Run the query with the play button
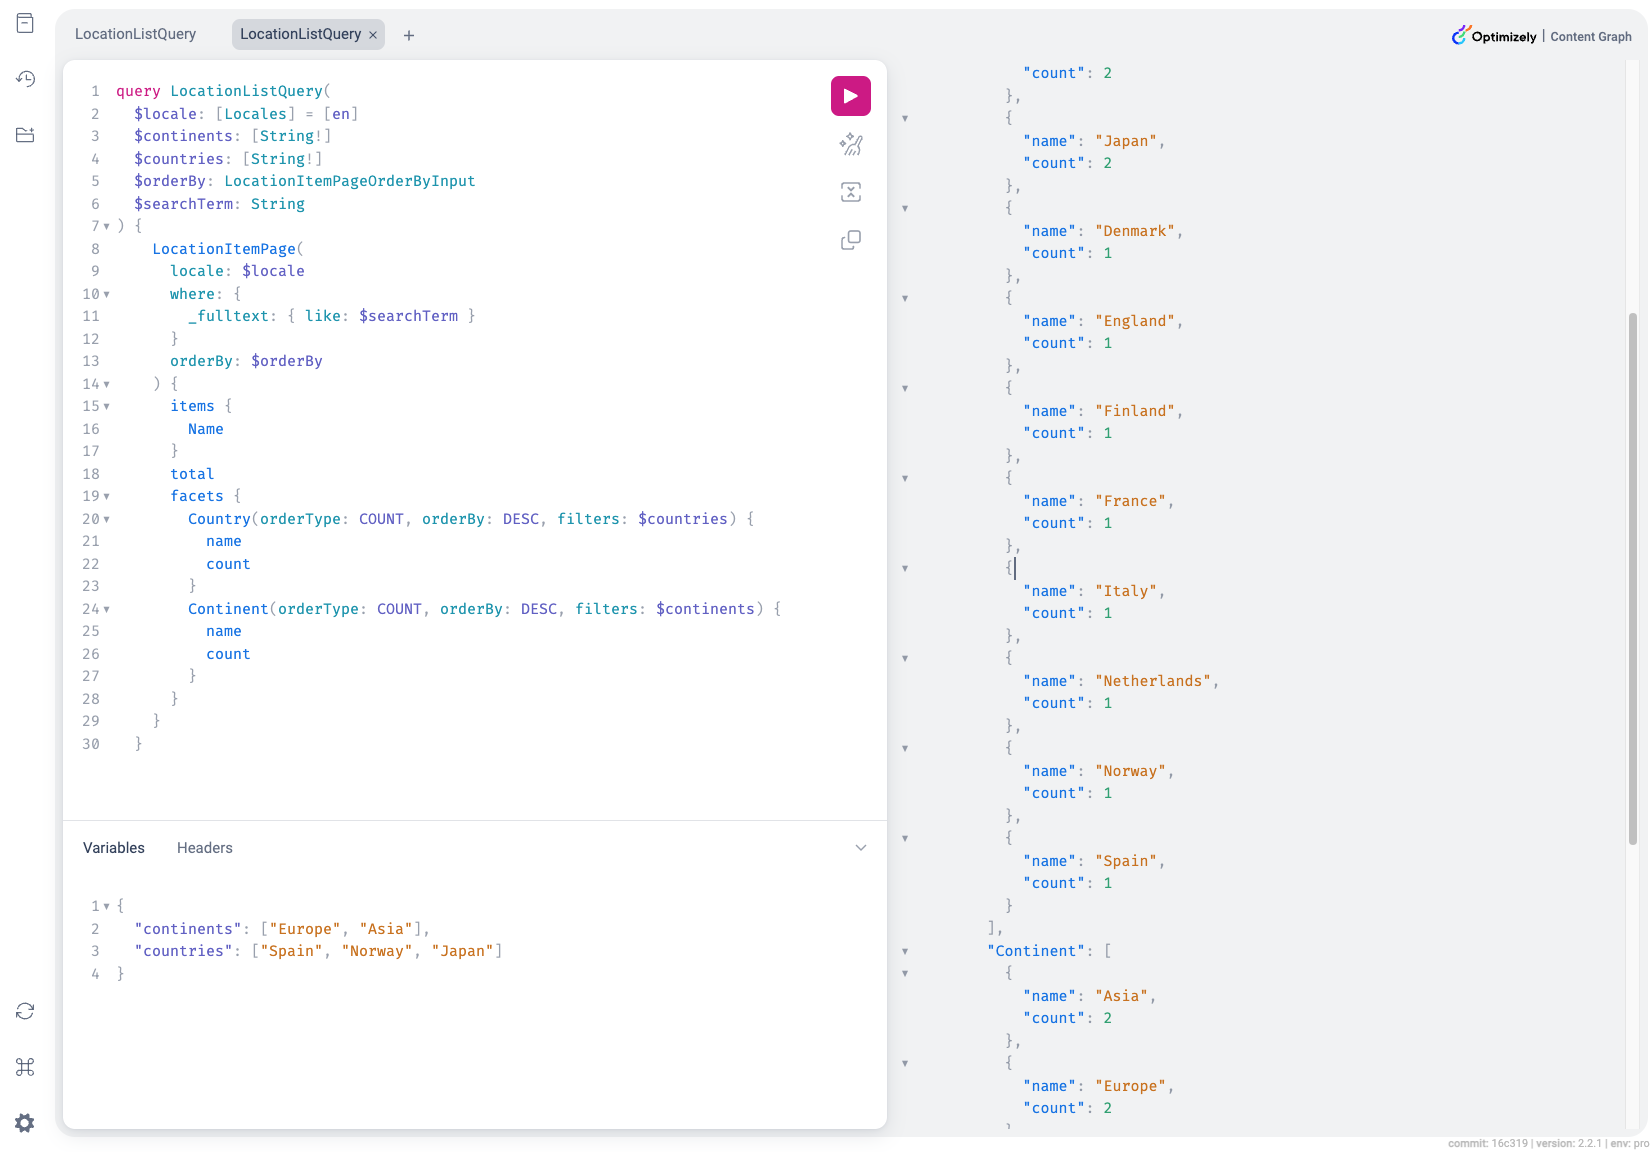The image size is (1650, 1152). pyautogui.click(x=850, y=96)
